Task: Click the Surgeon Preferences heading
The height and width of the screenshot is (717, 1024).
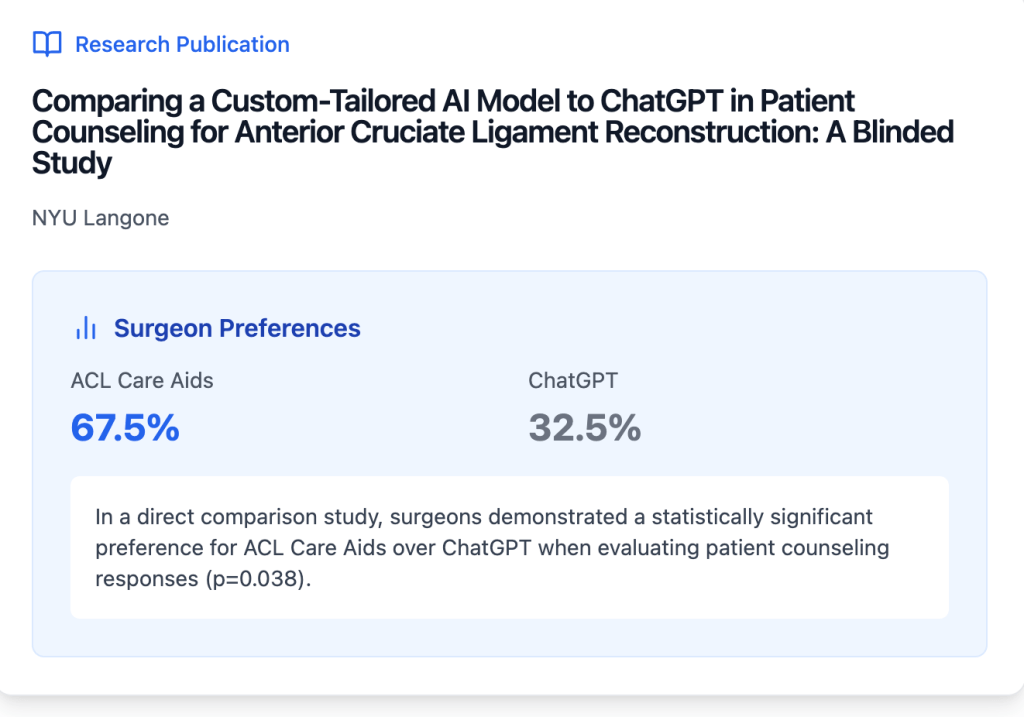Action: pyautogui.click(x=237, y=328)
